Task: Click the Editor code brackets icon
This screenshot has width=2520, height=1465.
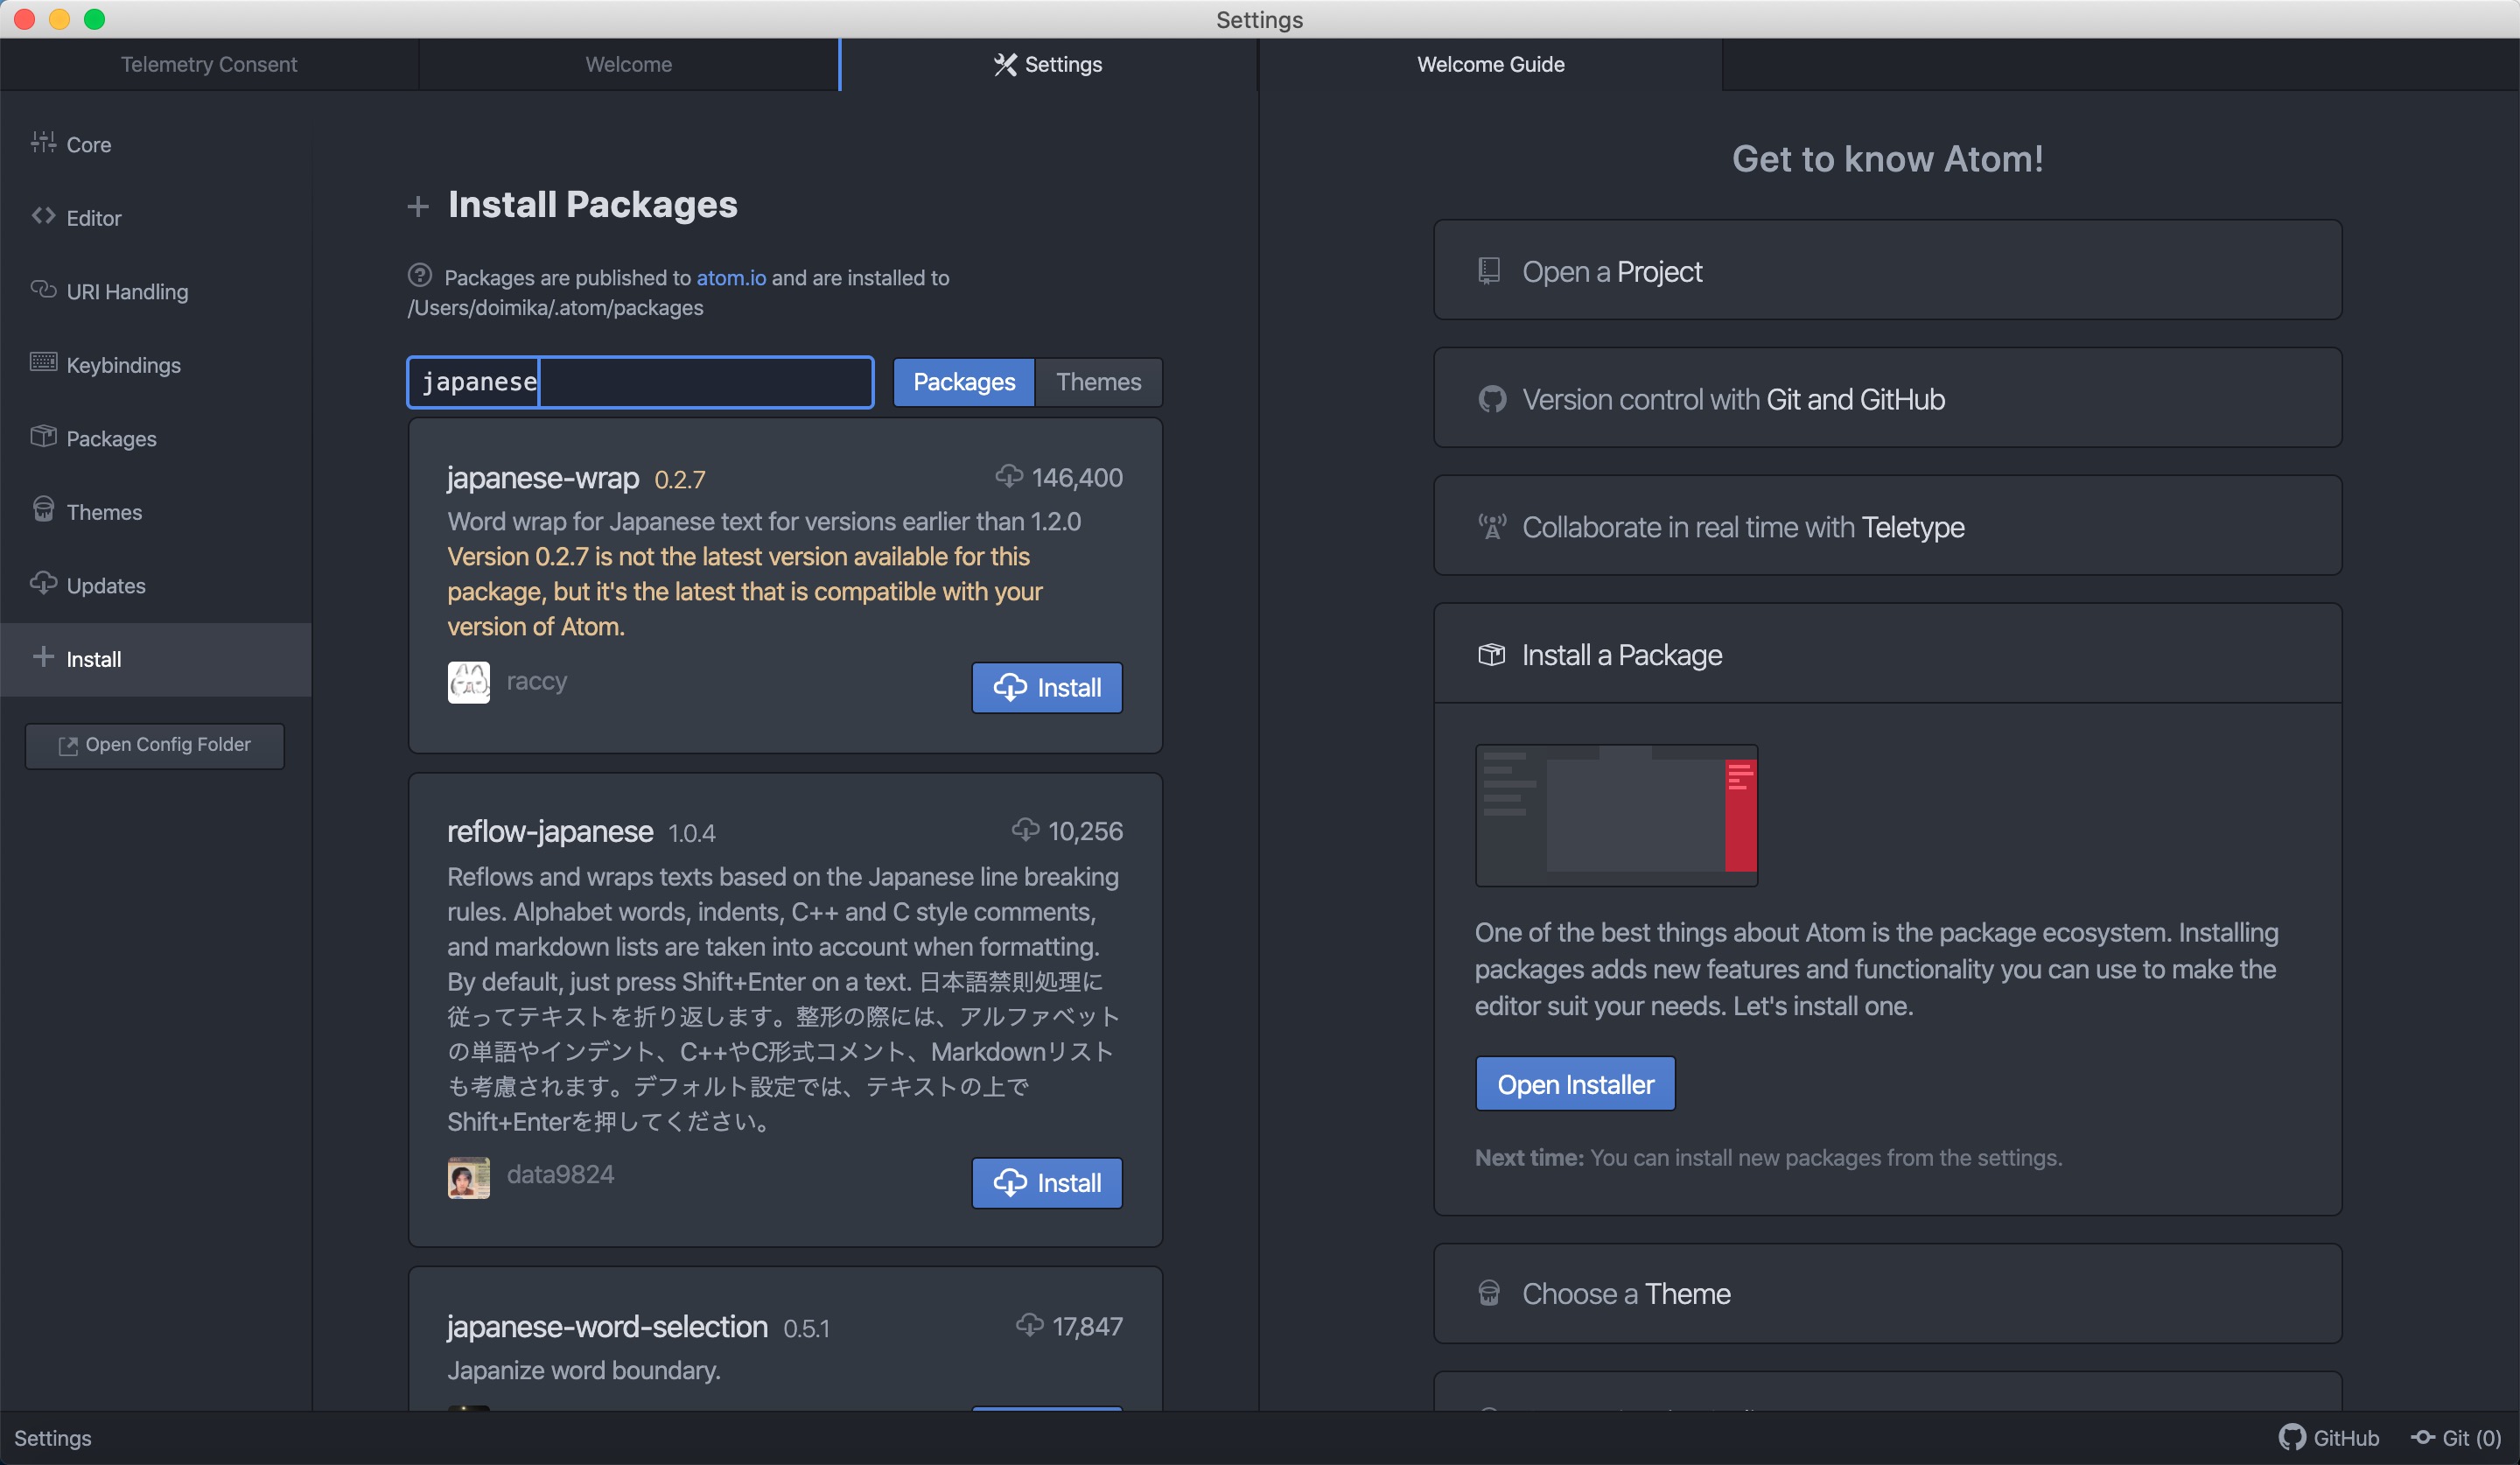Action: click(x=43, y=216)
